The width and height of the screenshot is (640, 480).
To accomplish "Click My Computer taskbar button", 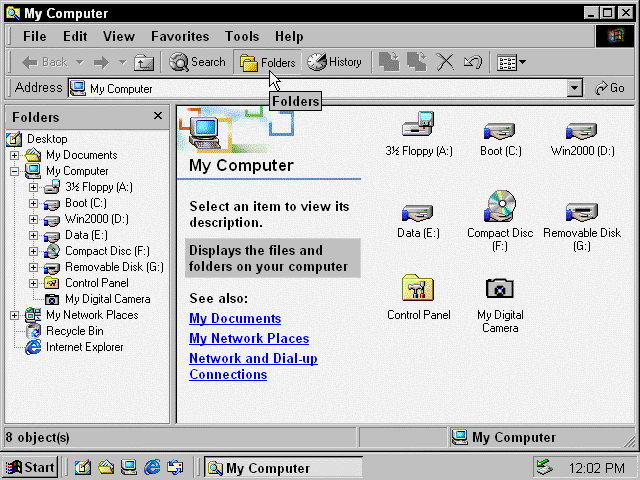I will pyautogui.click(x=283, y=468).
